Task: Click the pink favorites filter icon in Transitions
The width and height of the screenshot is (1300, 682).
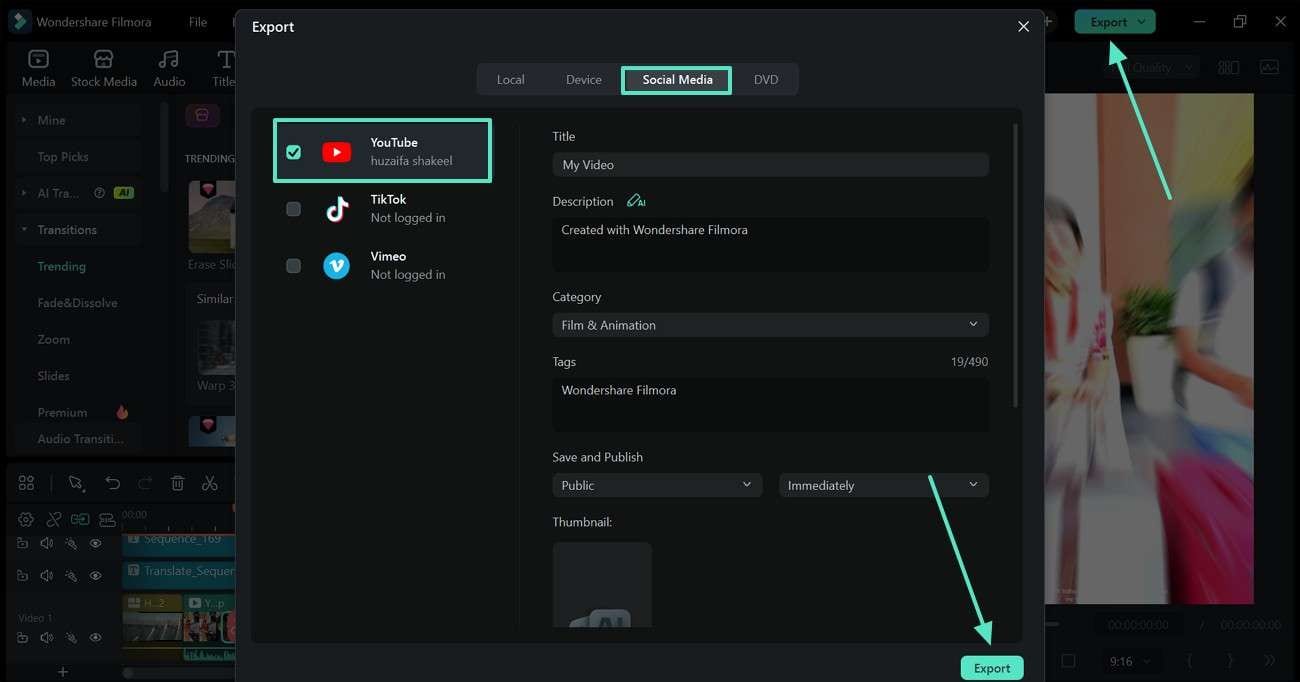Action: tap(202, 116)
